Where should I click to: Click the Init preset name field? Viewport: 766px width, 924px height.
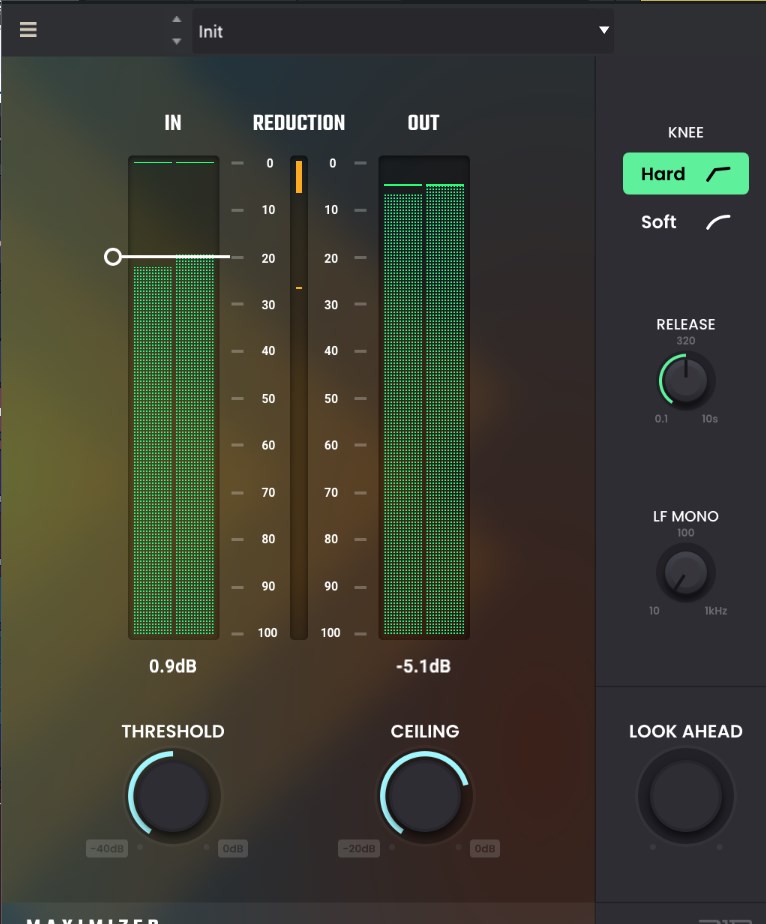390,31
